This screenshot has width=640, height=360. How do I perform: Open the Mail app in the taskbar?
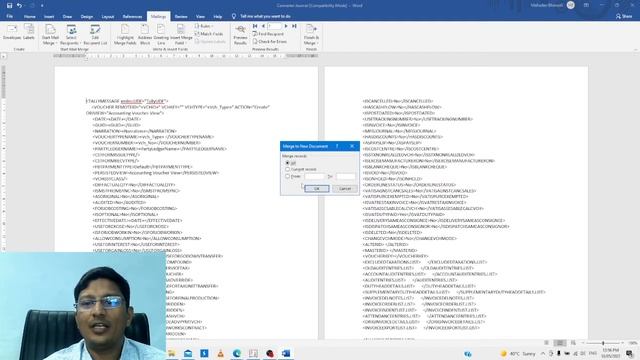(x=188, y=353)
